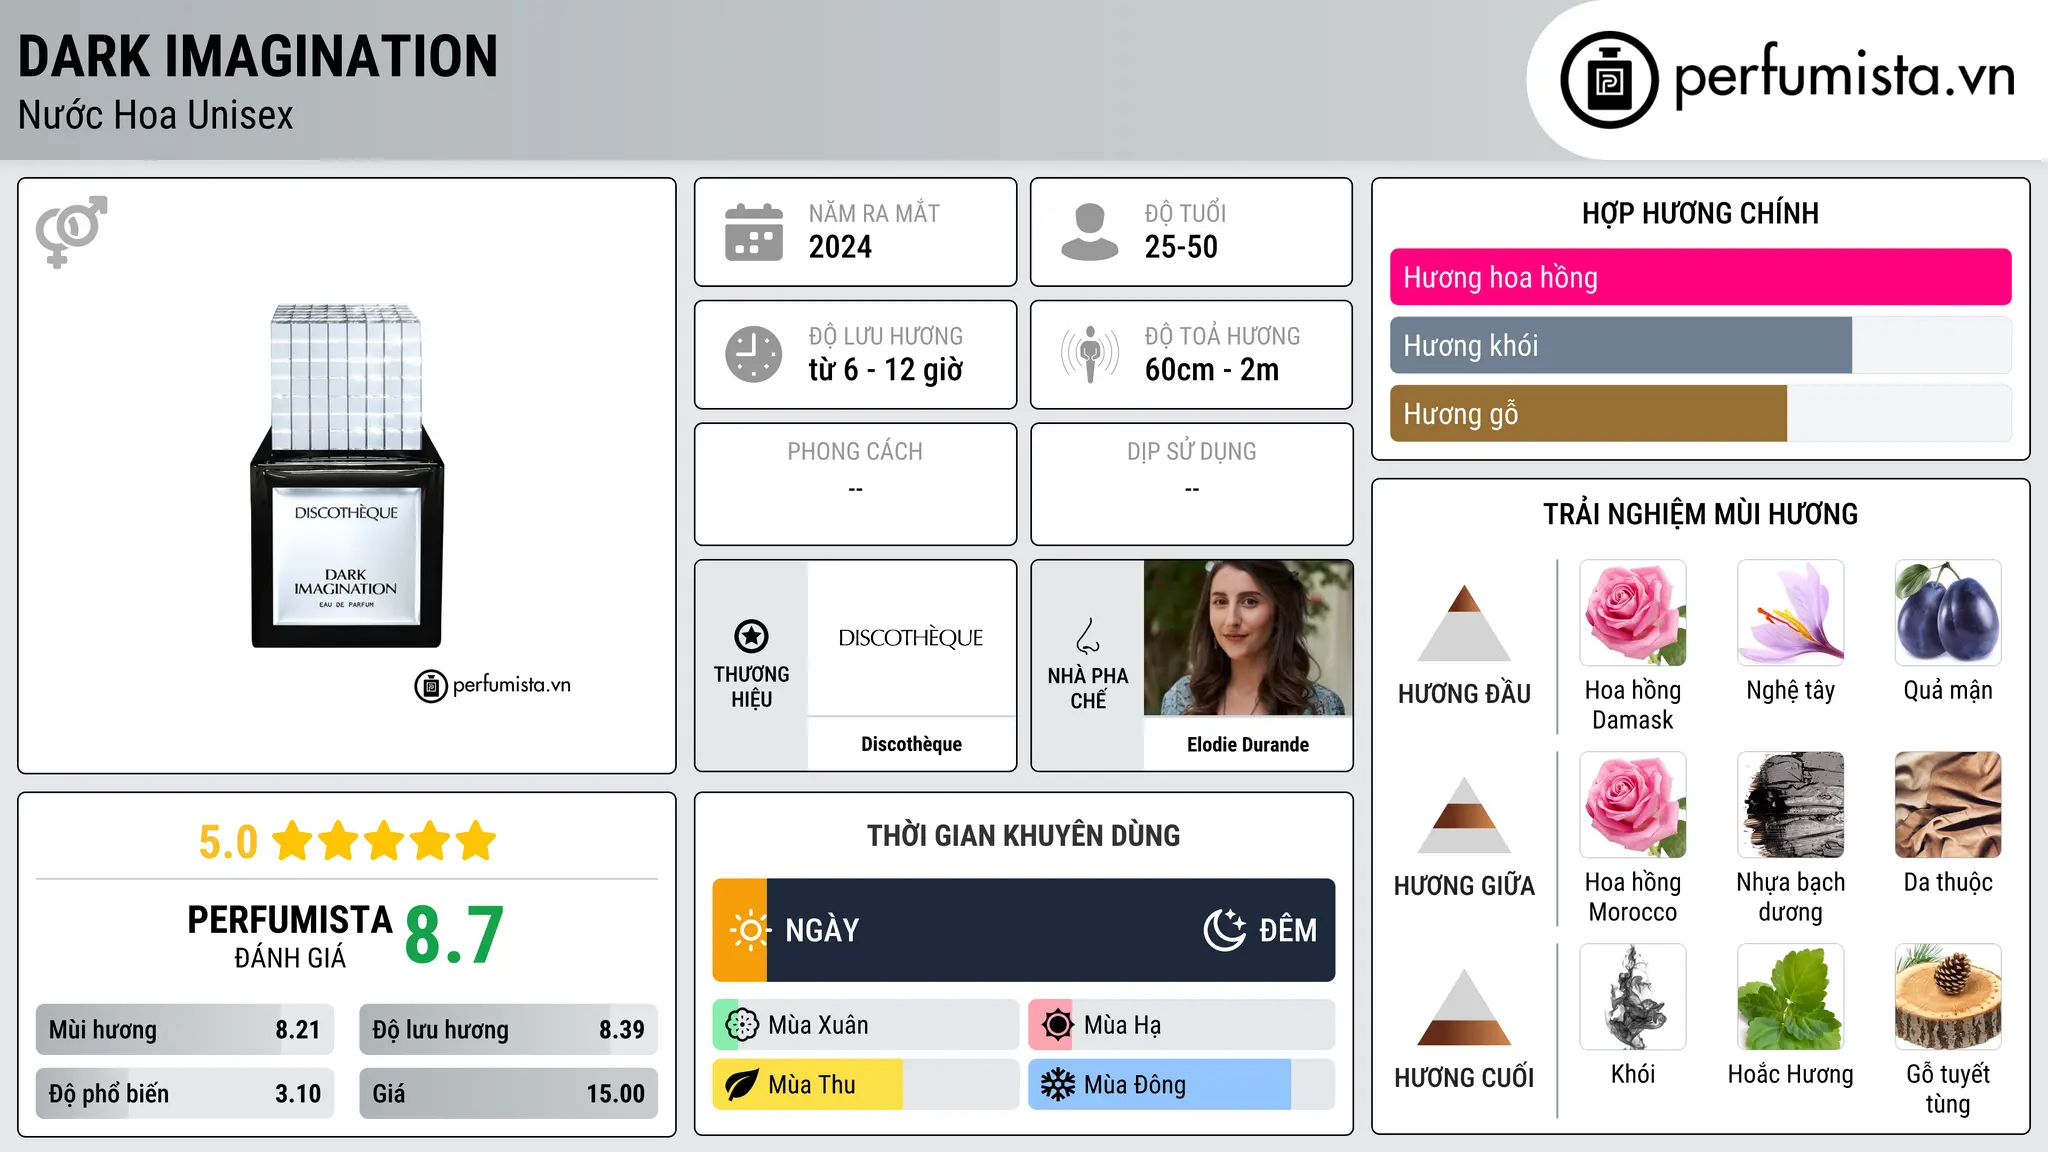Click the Giá 15.00 score bar
Screen dimensions: 2048x1152
tap(509, 1093)
